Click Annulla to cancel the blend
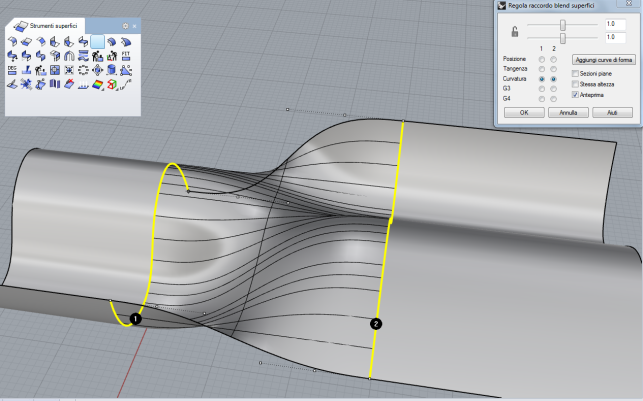The image size is (643, 401). tap(568, 113)
